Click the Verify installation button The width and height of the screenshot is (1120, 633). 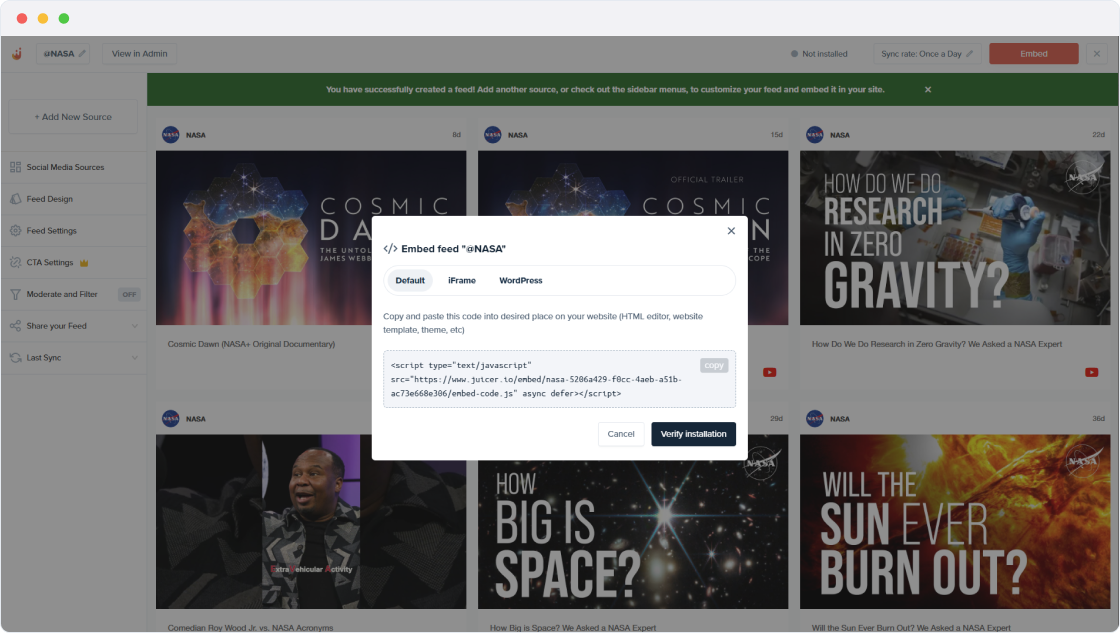point(693,434)
